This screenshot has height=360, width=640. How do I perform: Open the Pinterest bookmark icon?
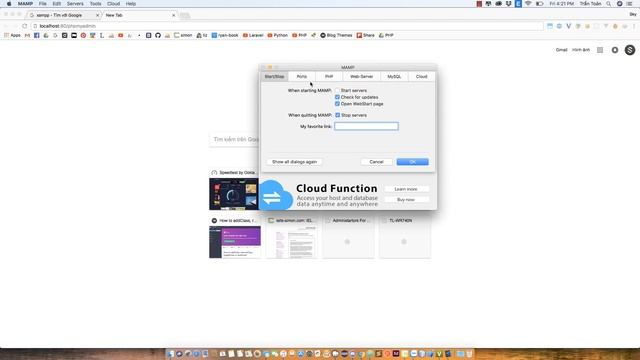83,35
